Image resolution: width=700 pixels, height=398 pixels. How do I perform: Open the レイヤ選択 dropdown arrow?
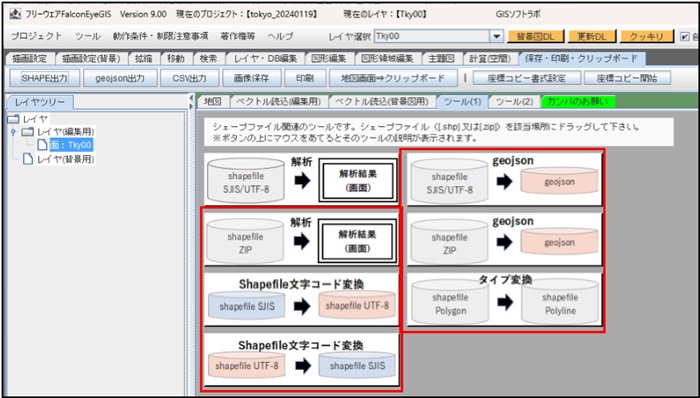coord(496,37)
